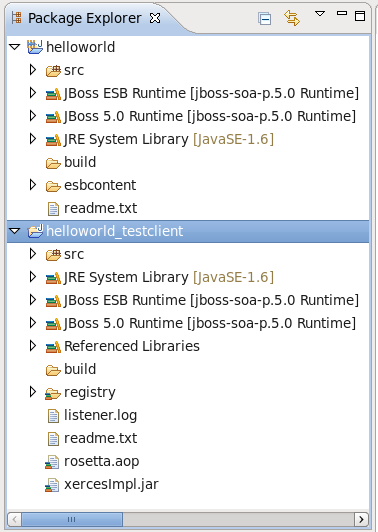378x532 pixels.
Task: Click the helloworld ESB project icon
Action: [35, 47]
